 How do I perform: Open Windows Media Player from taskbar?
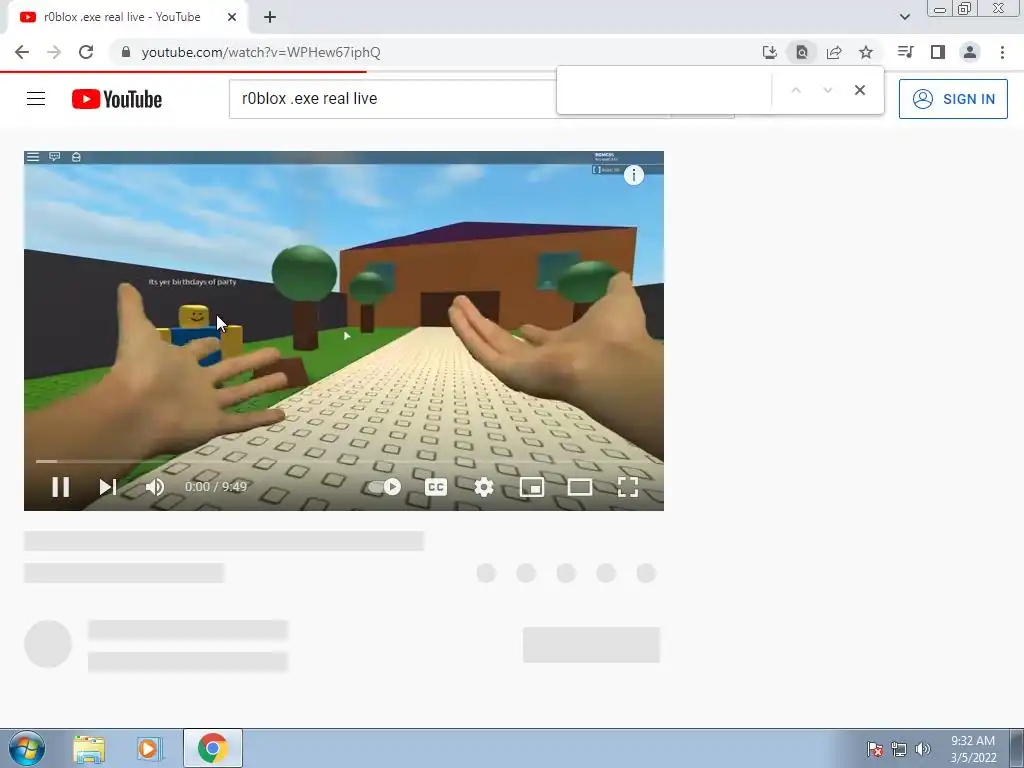[x=149, y=749]
